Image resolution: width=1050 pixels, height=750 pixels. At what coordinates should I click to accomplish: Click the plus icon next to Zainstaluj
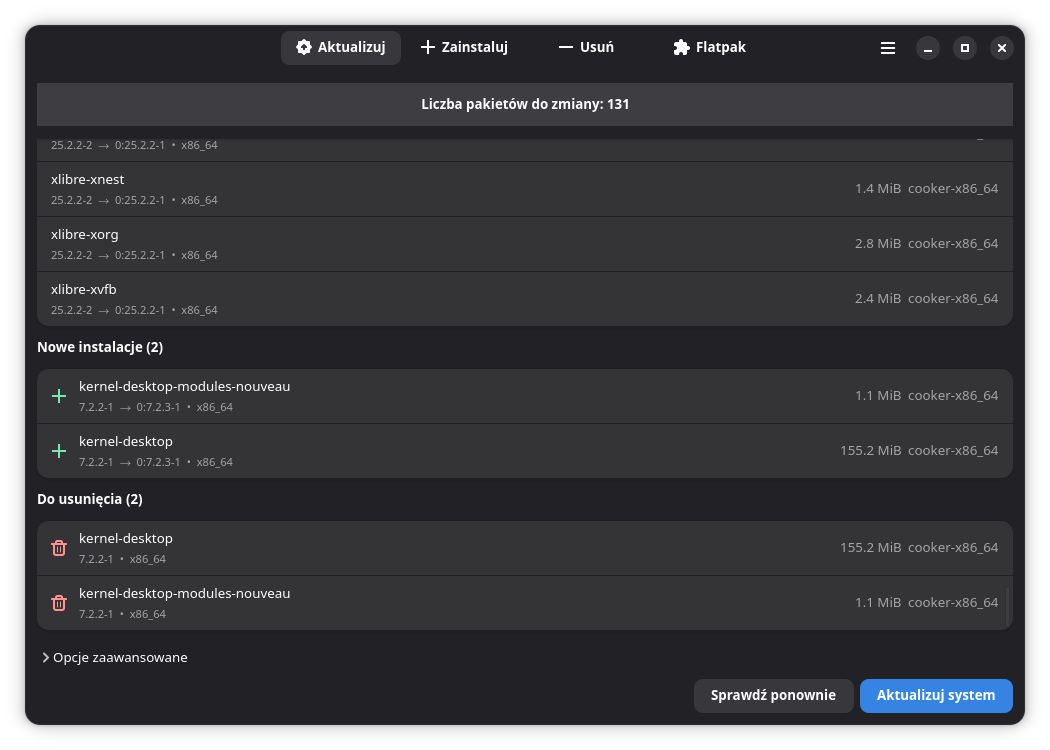point(427,47)
